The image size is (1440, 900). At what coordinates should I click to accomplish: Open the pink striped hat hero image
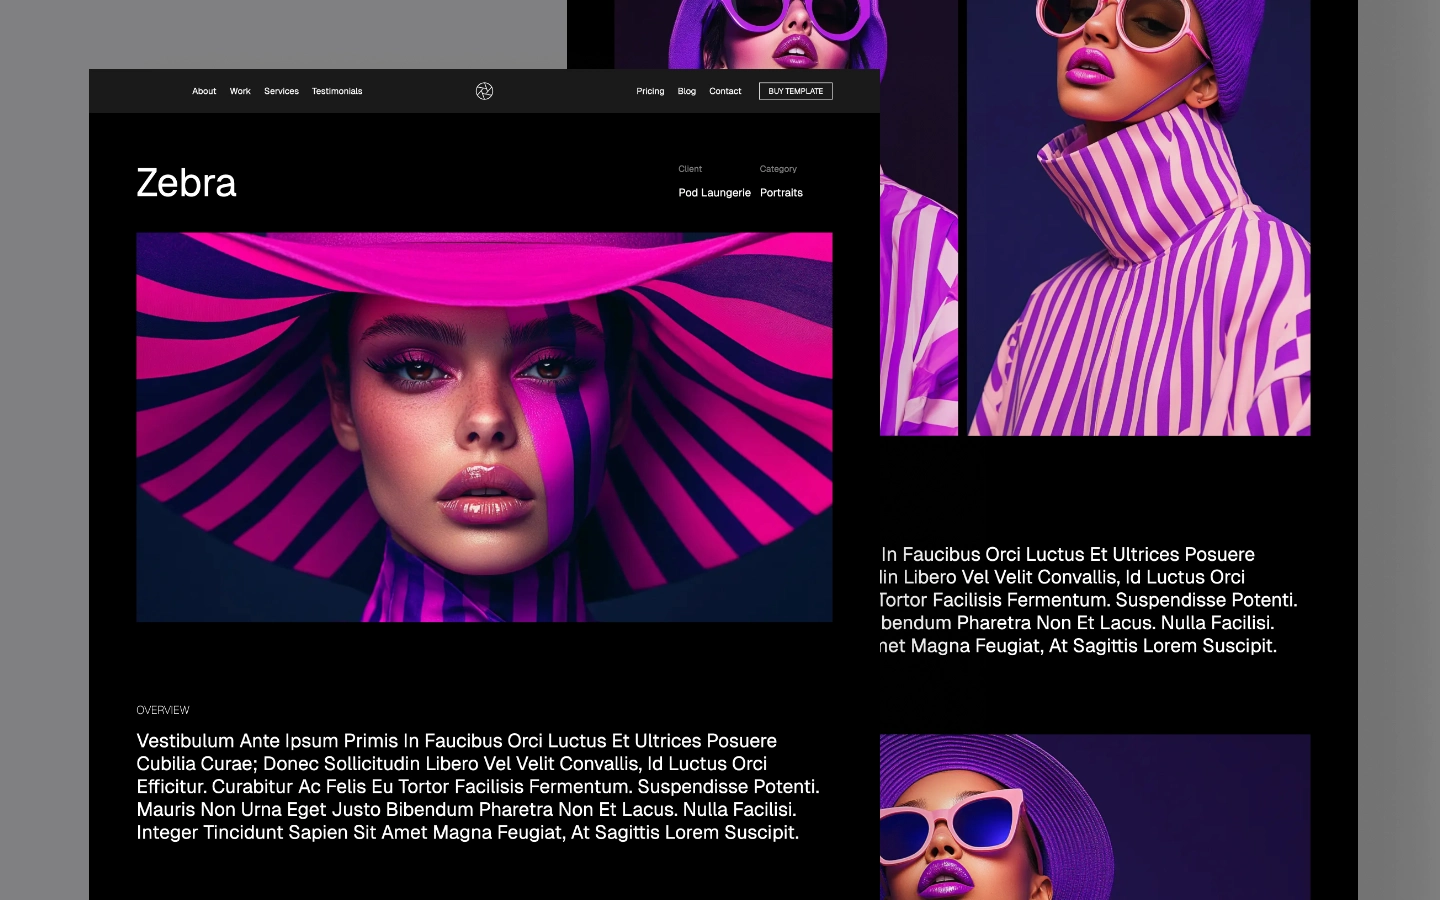click(x=484, y=427)
